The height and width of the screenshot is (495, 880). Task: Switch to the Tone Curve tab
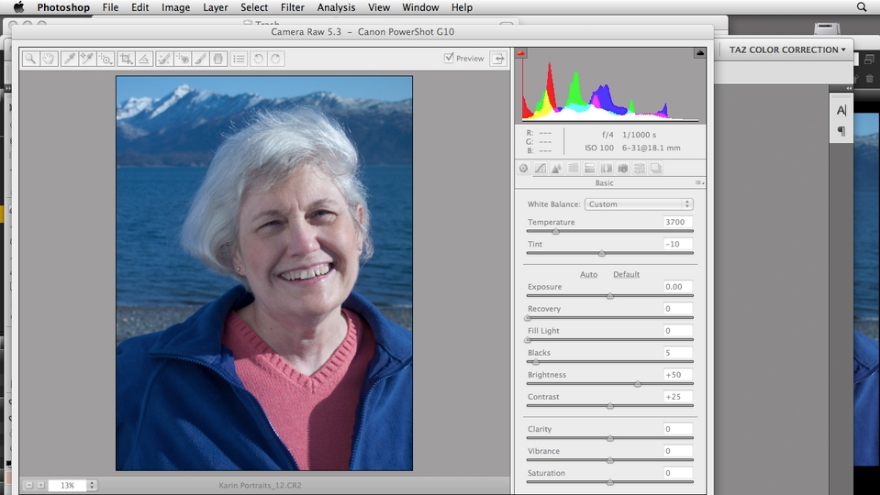[540, 168]
